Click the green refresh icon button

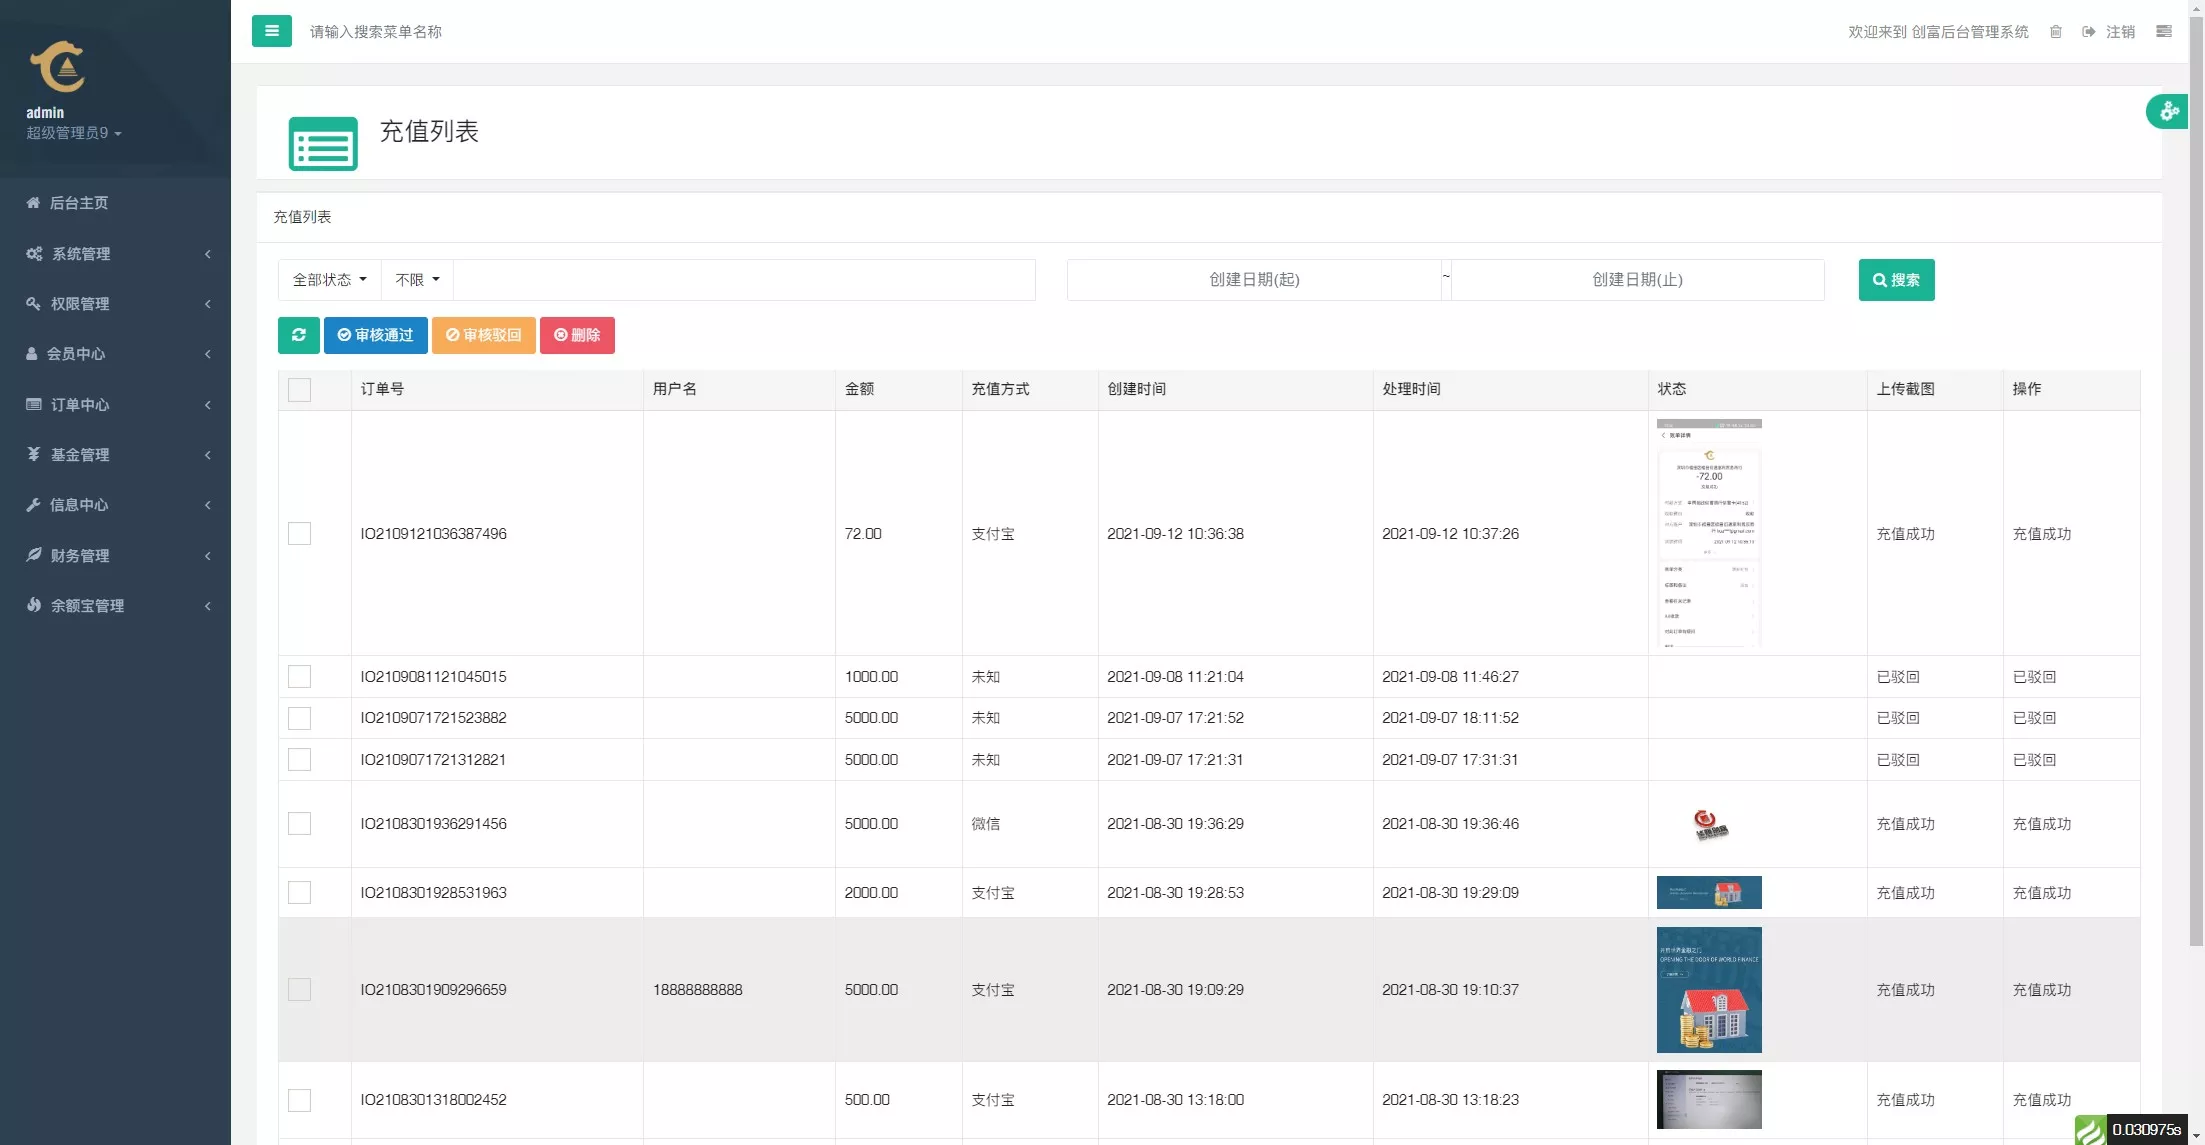[x=298, y=335]
